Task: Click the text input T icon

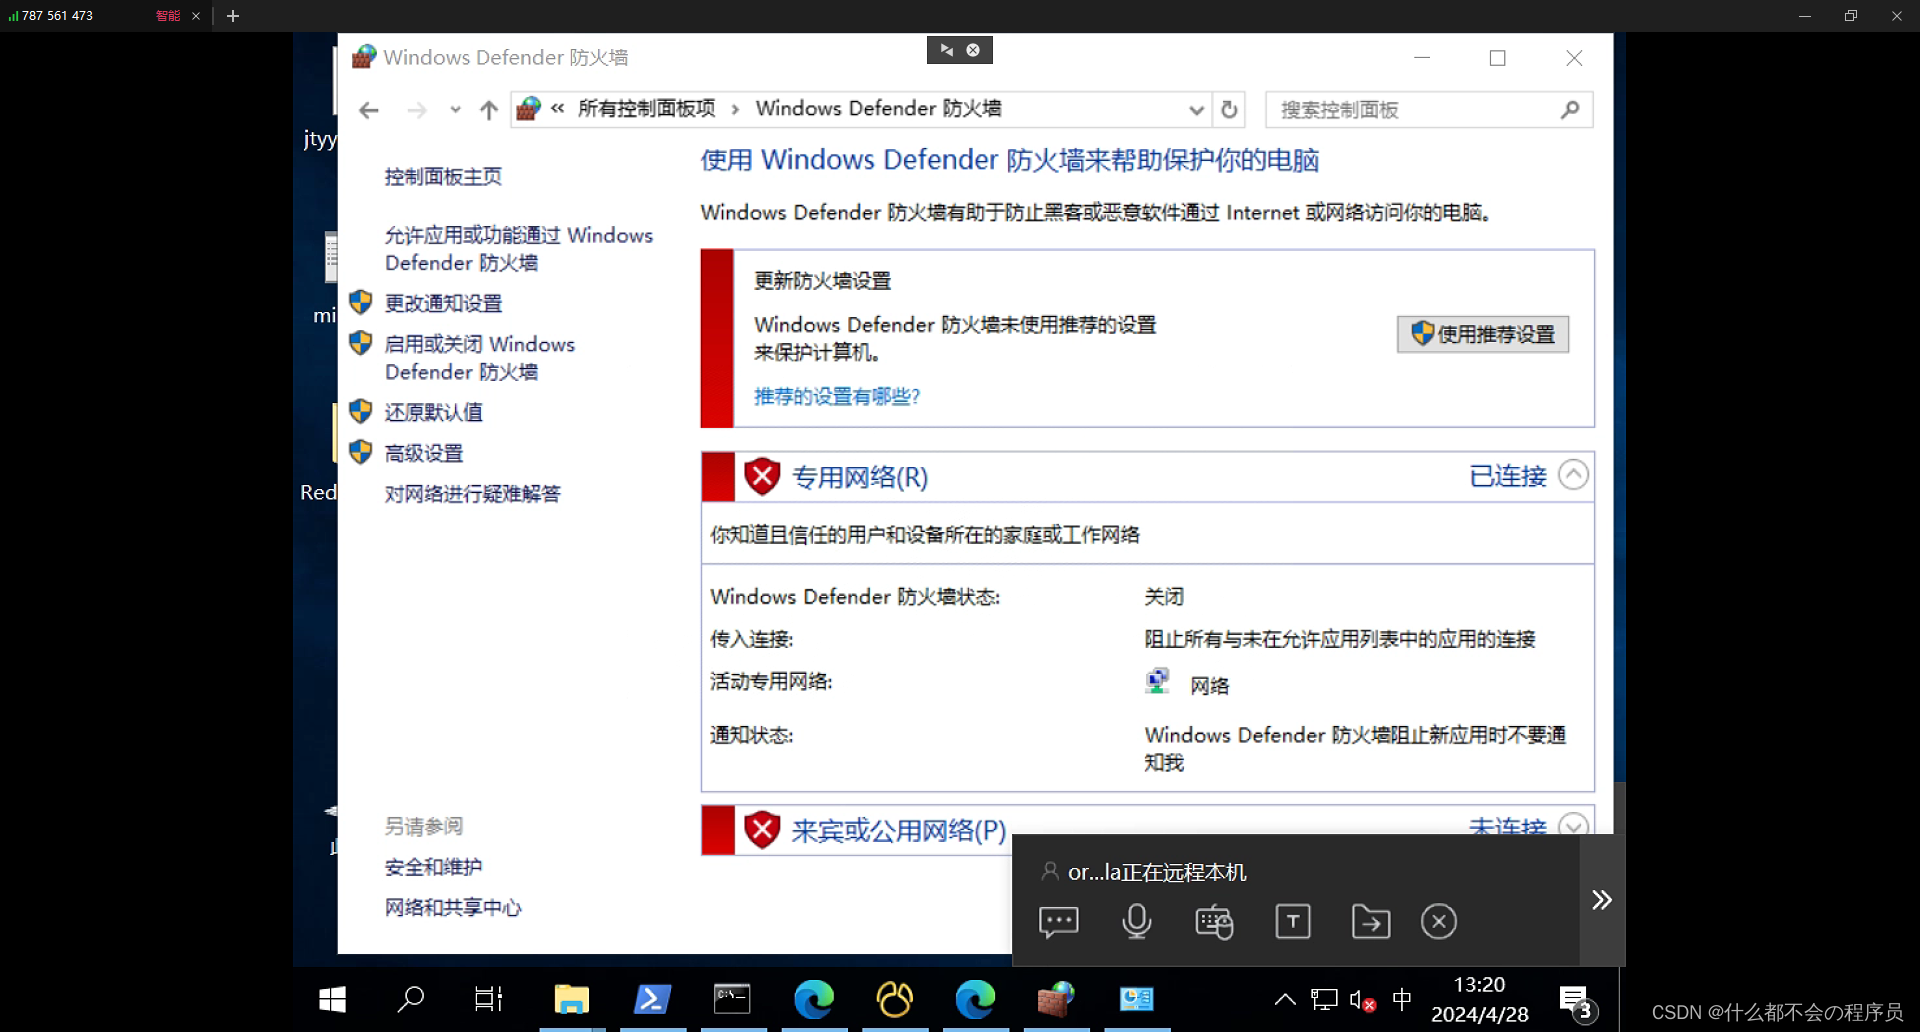Action: [1293, 922]
